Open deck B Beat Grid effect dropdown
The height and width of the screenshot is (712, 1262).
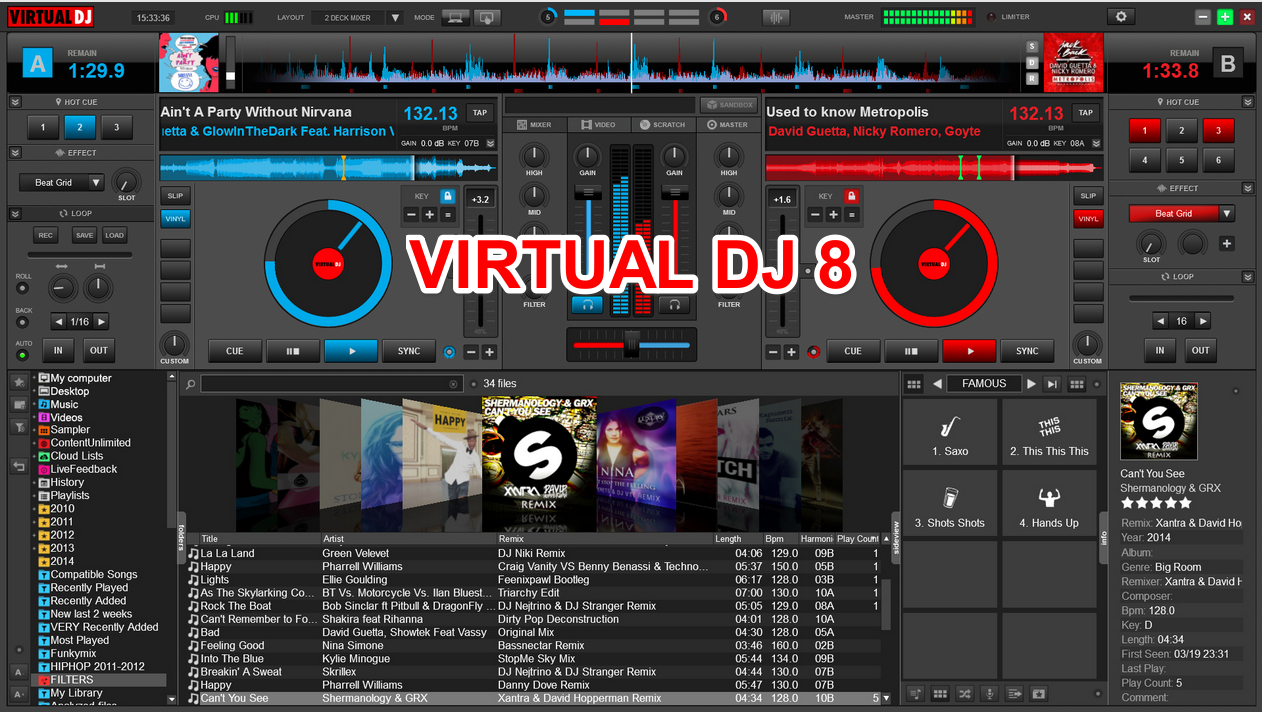[x=1182, y=213]
